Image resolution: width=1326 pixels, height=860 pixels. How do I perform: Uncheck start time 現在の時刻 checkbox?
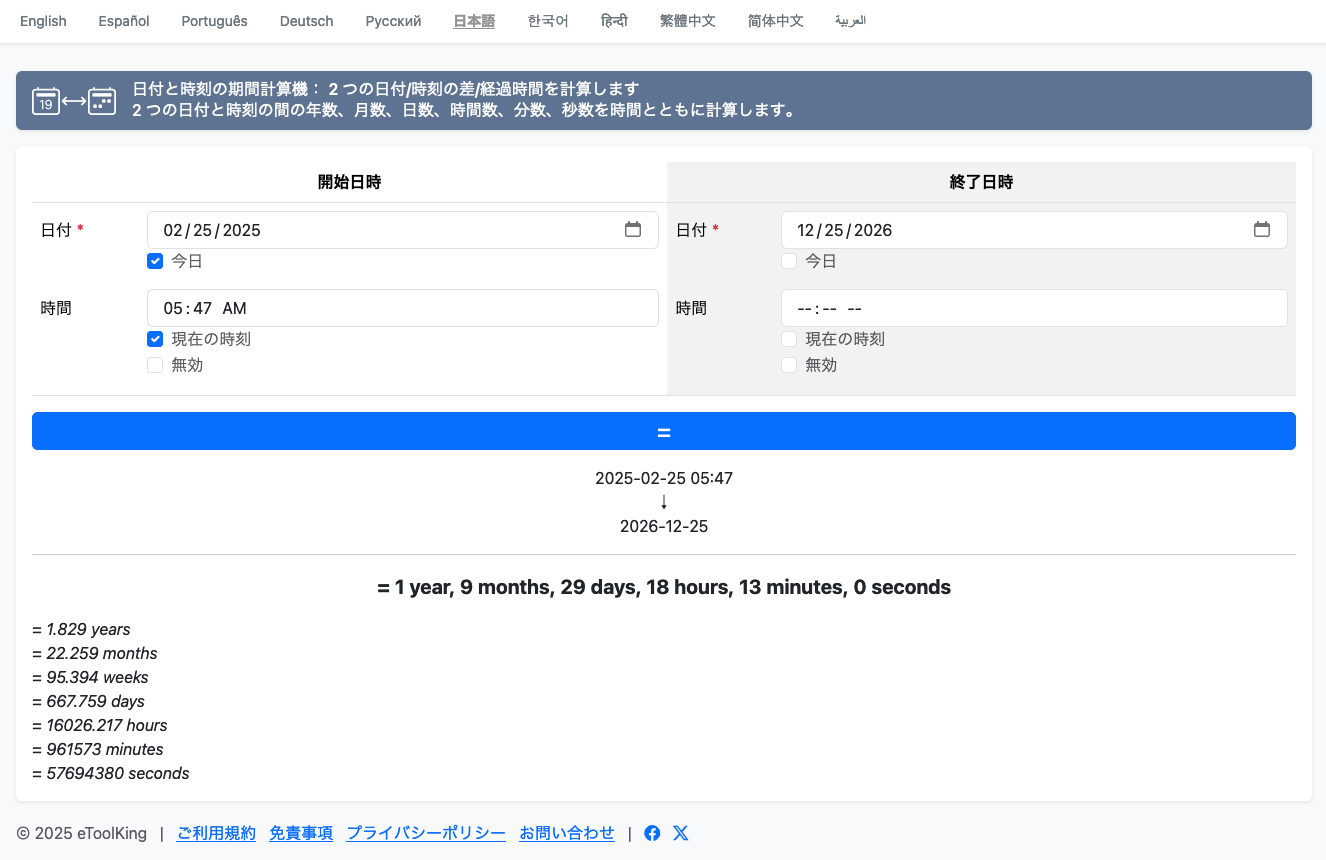(x=155, y=339)
